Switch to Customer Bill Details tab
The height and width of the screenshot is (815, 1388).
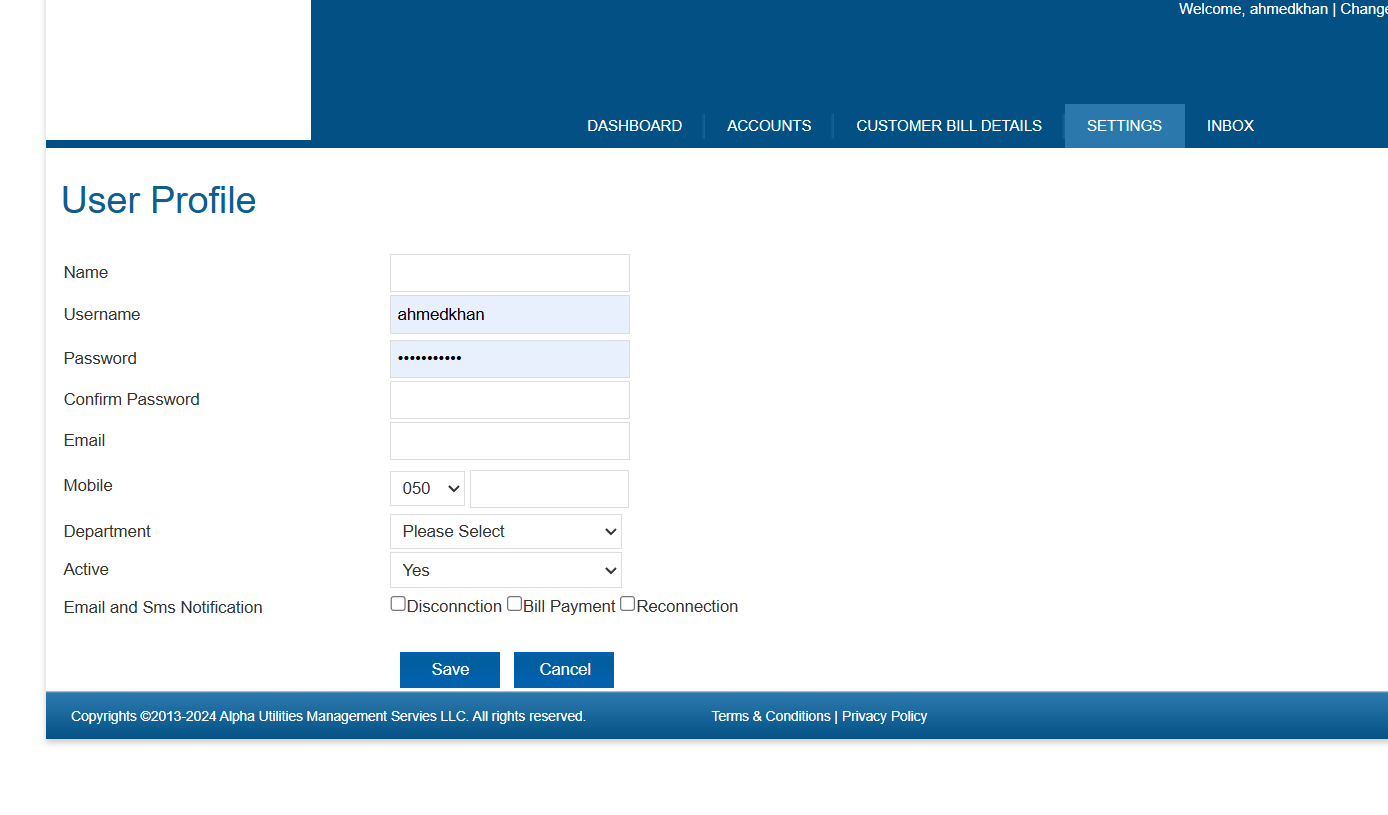948,126
